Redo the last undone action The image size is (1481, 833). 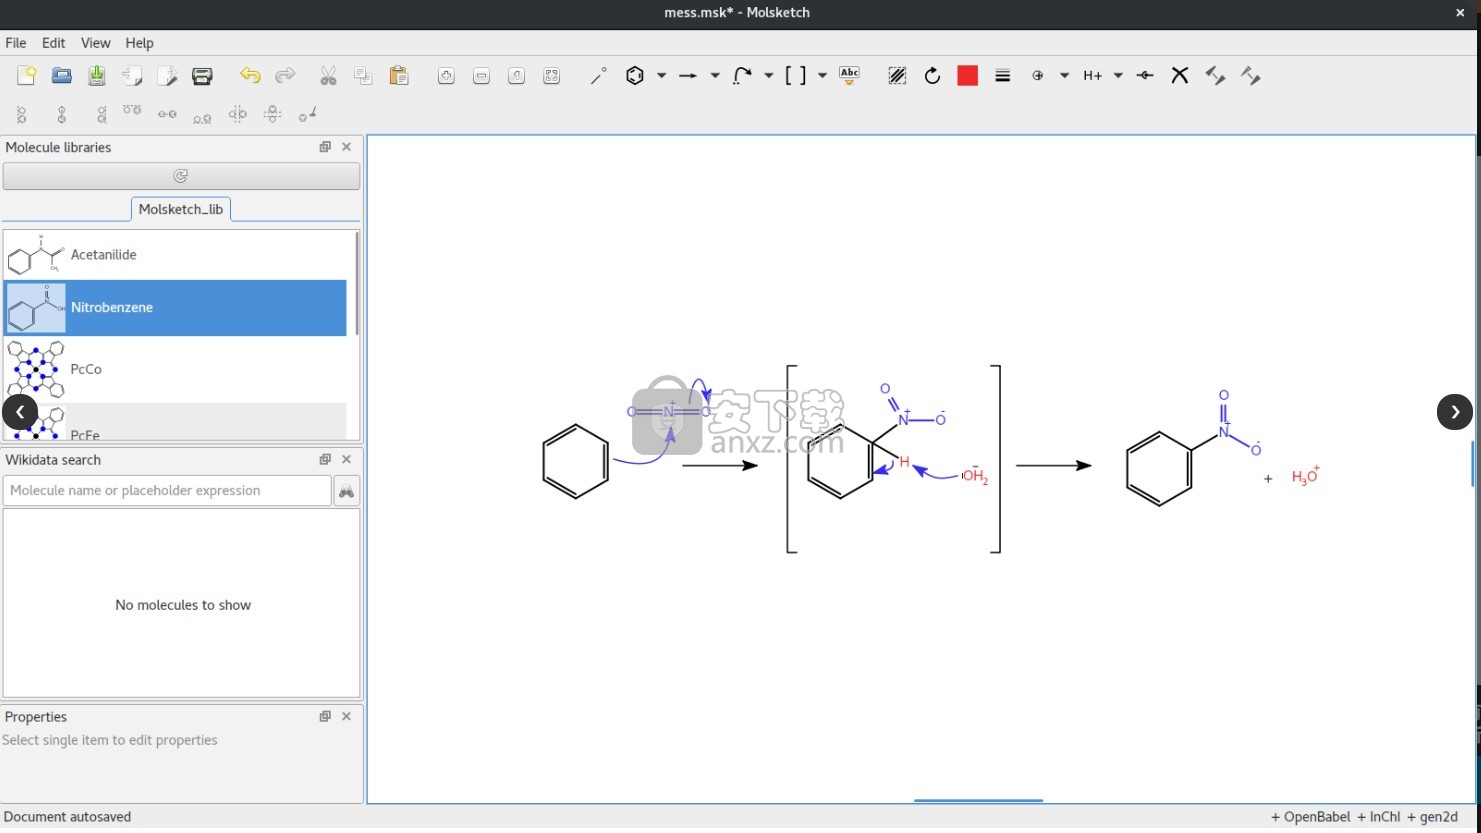click(285, 76)
